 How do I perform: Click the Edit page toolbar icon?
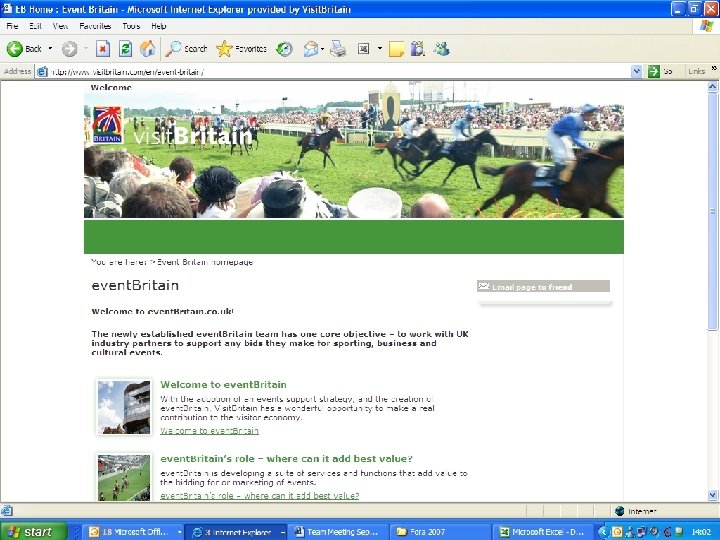(363, 49)
